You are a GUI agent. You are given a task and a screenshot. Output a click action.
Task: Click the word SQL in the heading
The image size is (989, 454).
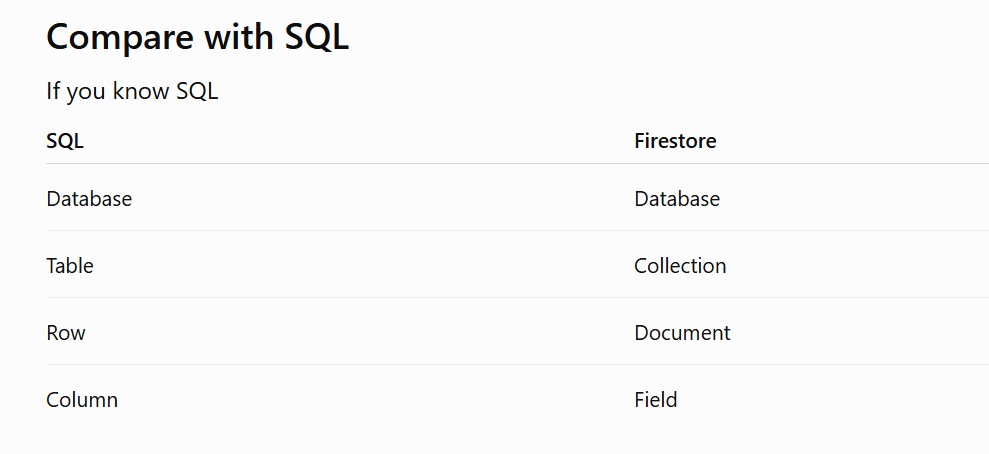[x=317, y=38]
